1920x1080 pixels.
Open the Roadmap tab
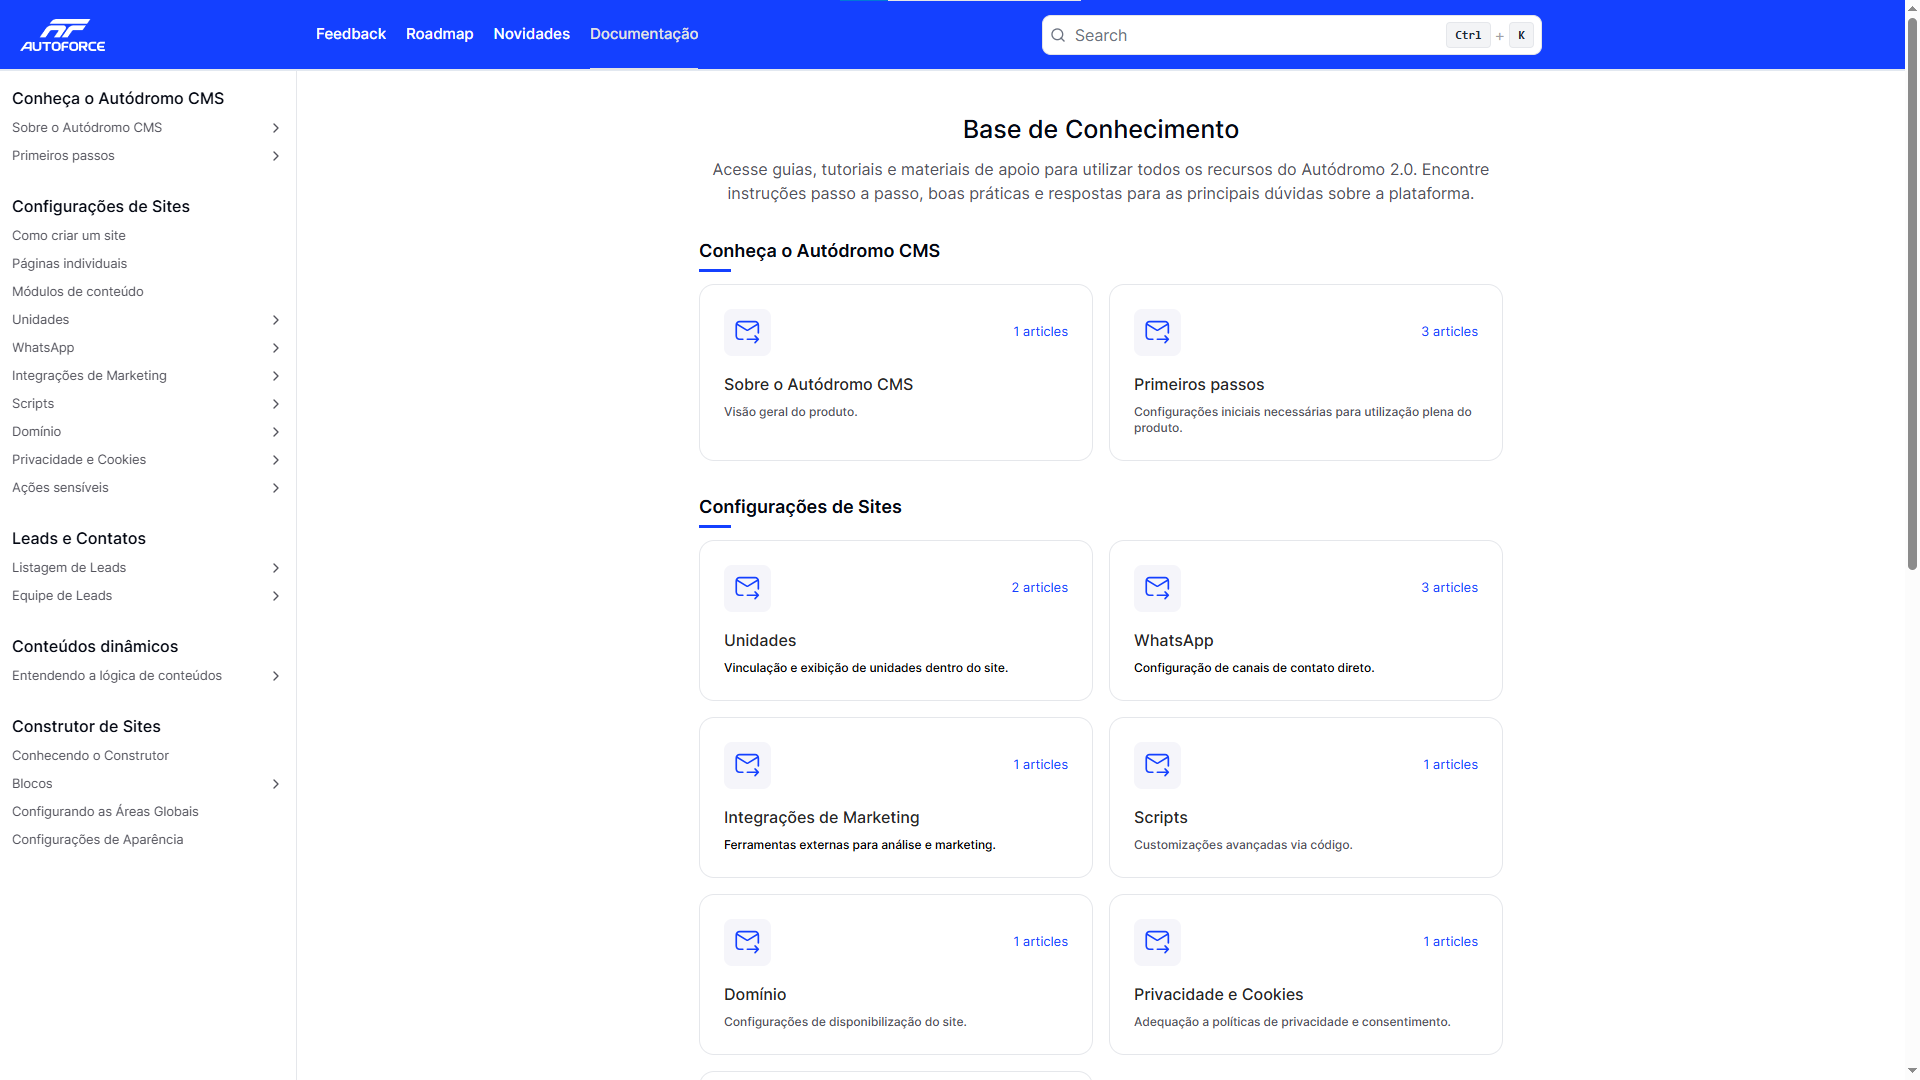coord(440,34)
